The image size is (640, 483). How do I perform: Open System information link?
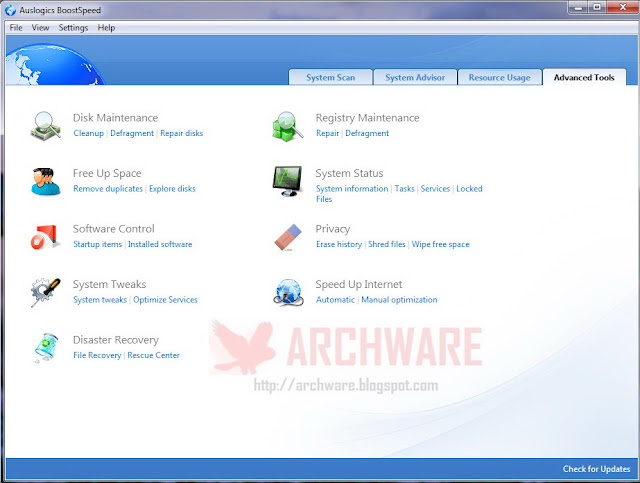pos(352,189)
